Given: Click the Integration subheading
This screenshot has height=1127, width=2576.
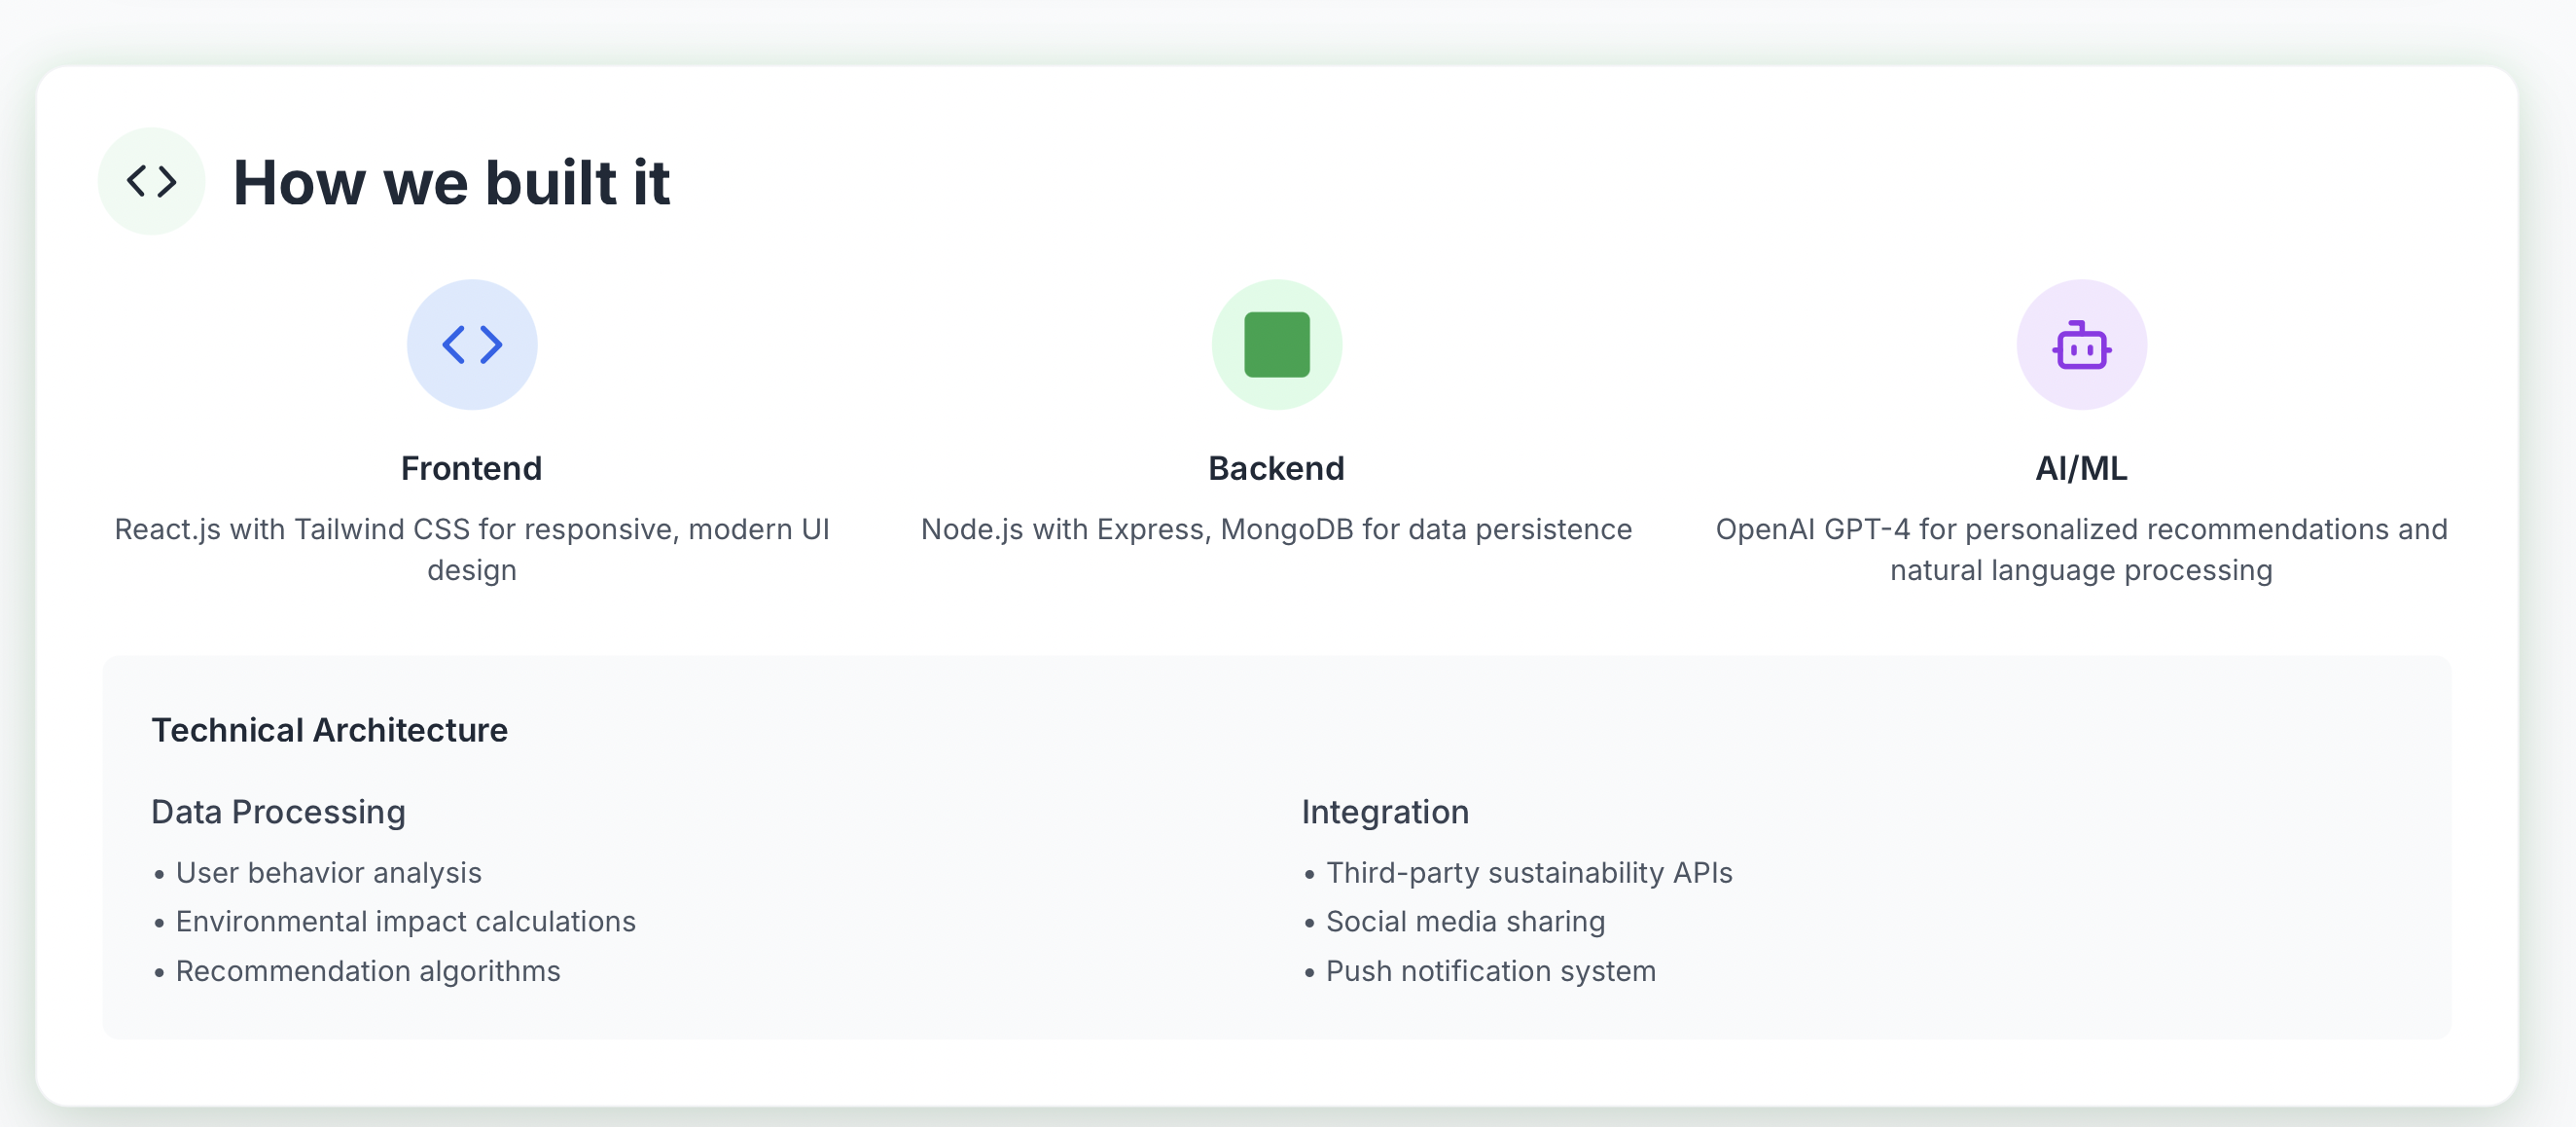Looking at the screenshot, I should pos(1385,812).
